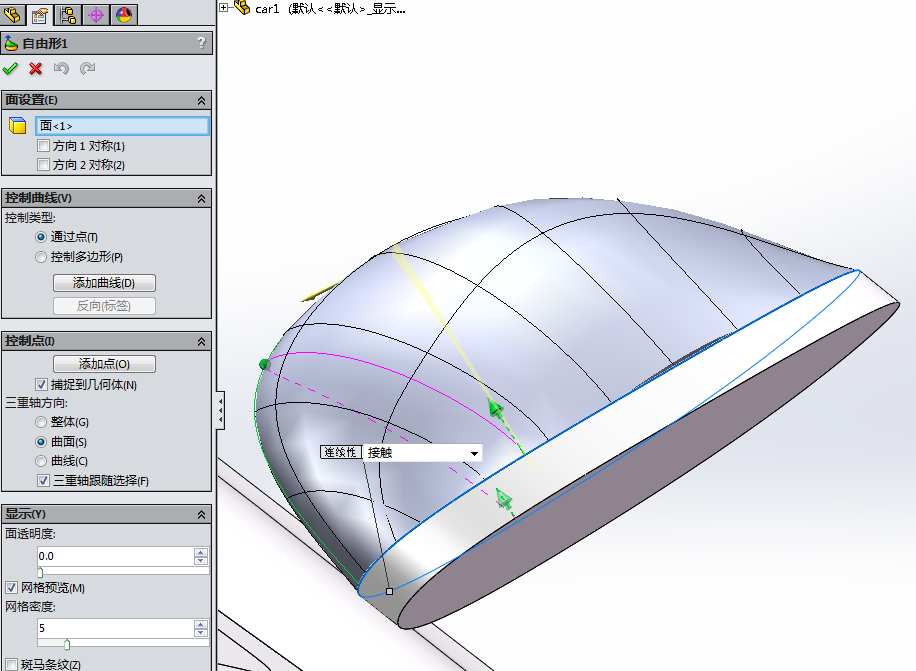Image resolution: width=916 pixels, height=671 pixels.
Task: Open the DisplayManager appearance tab
Action: pos(124,14)
